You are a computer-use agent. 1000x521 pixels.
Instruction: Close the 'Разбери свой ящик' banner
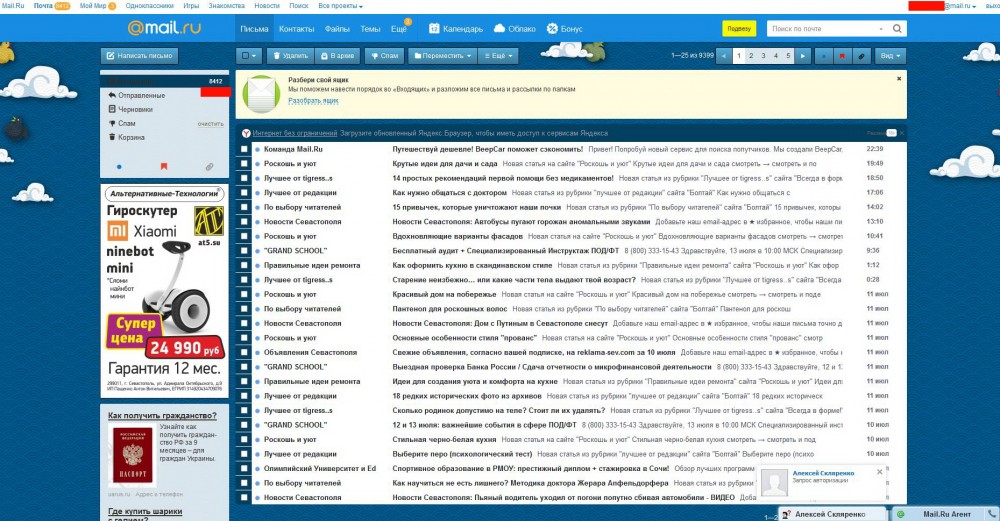pos(899,79)
